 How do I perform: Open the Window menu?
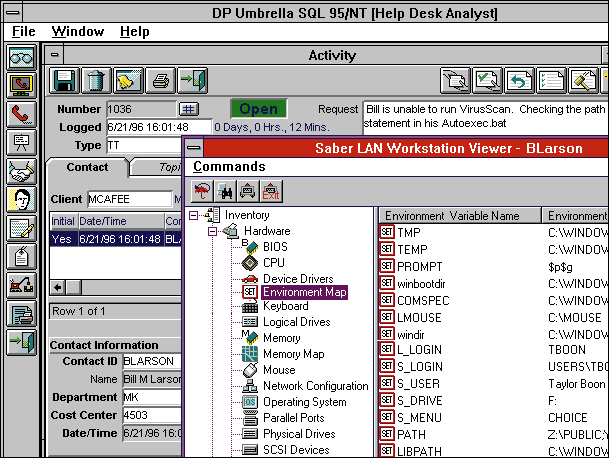click(x=78, y=31)
